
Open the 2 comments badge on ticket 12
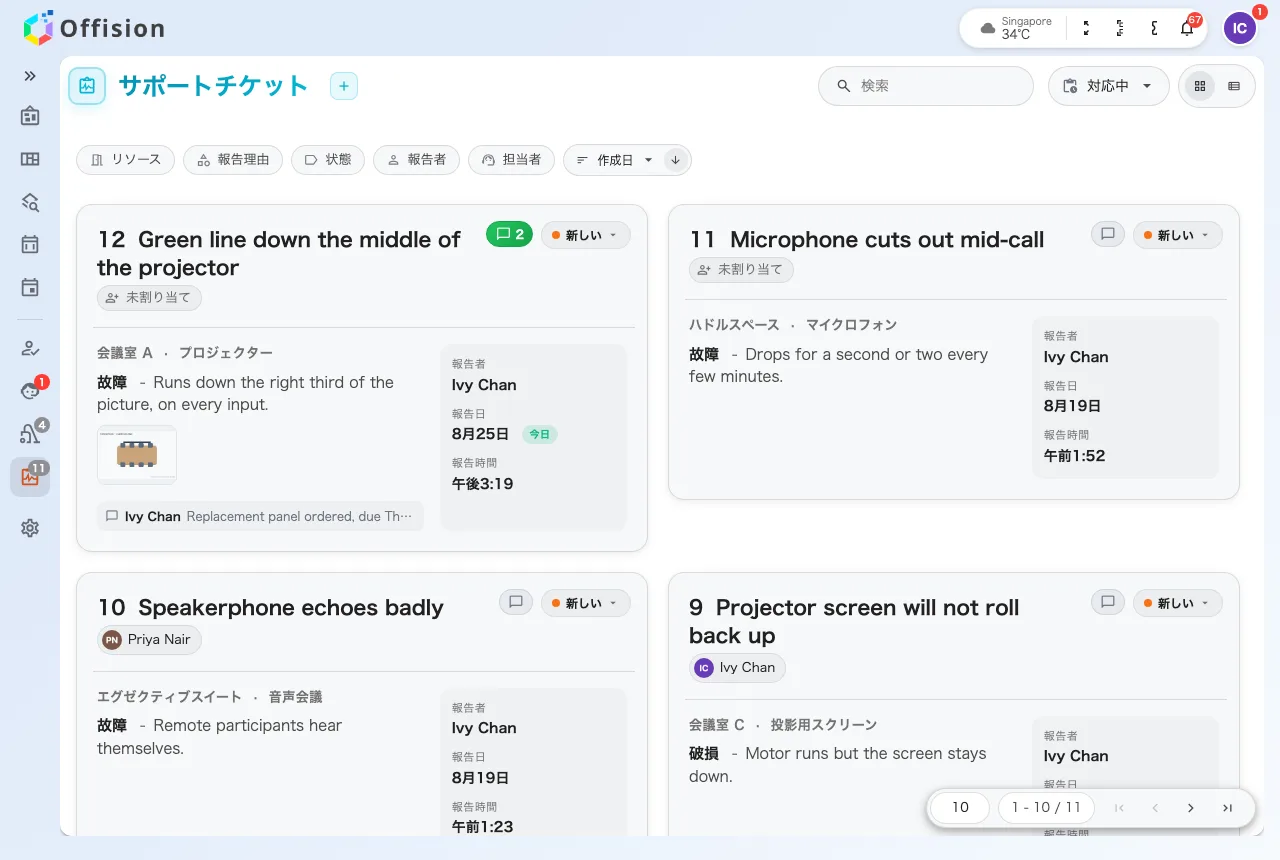click(x=509, y=235)
